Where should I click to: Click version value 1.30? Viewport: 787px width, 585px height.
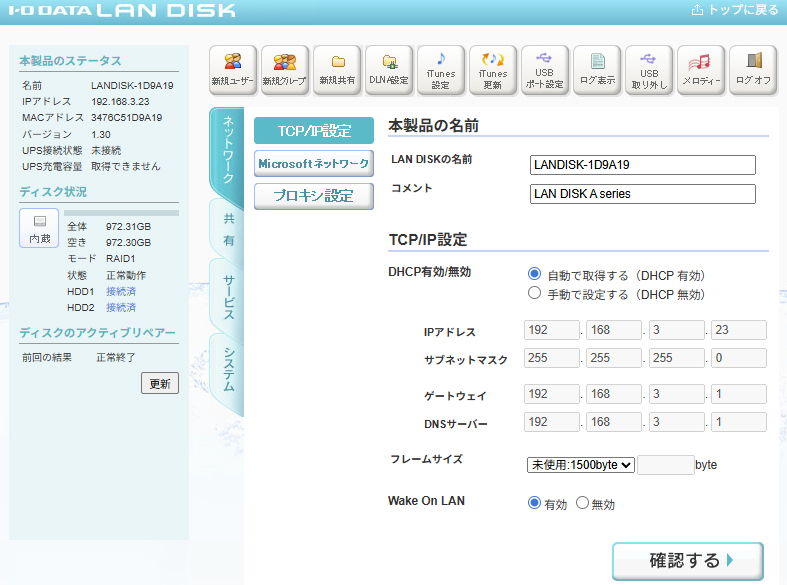101,134
